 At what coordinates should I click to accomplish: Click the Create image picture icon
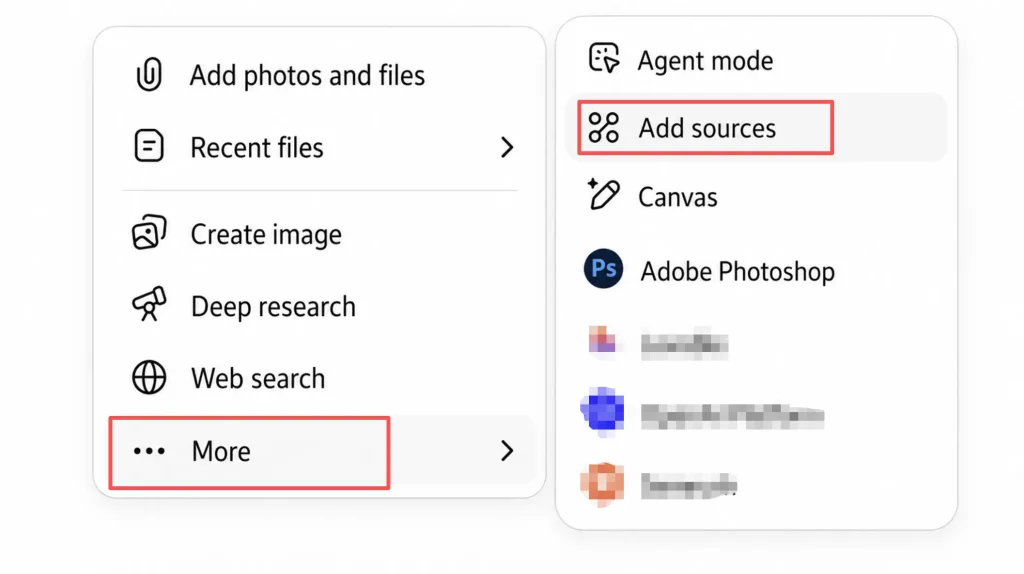pos(149,232)
